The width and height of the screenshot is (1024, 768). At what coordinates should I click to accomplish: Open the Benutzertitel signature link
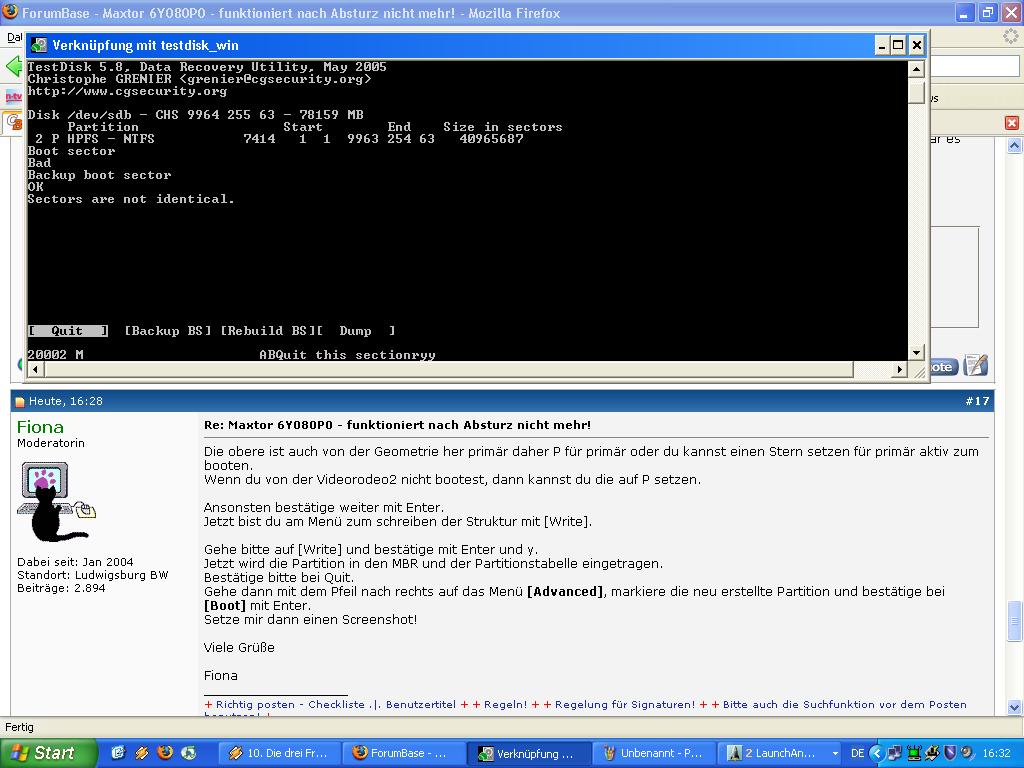421,705
